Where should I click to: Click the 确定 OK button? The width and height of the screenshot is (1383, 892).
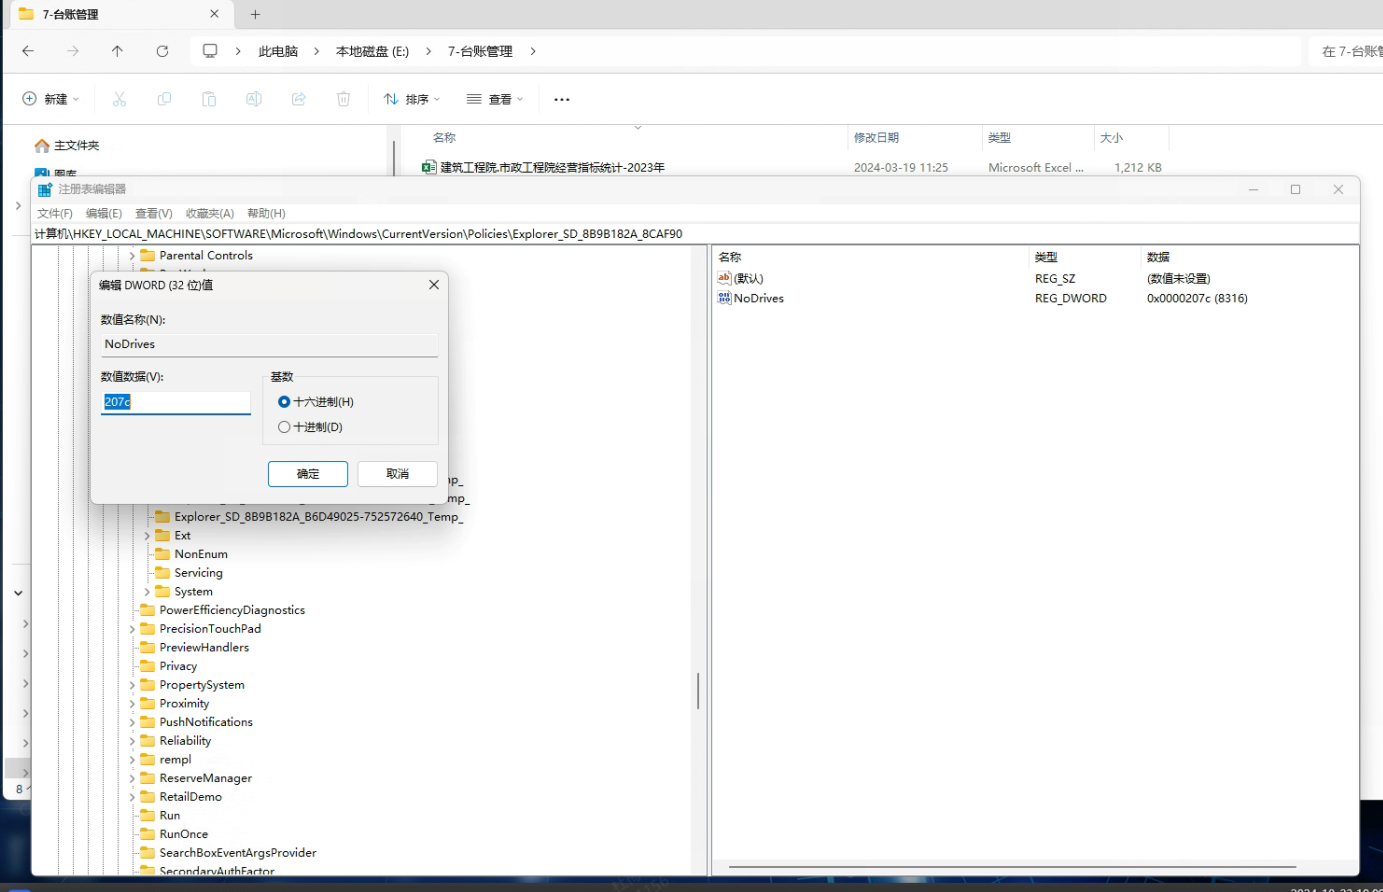(x=308, y=474)
